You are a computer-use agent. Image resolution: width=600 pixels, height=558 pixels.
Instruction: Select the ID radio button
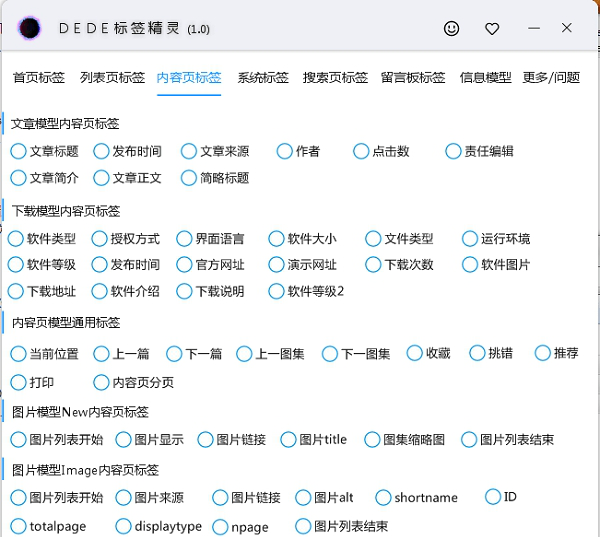[493, 497]
